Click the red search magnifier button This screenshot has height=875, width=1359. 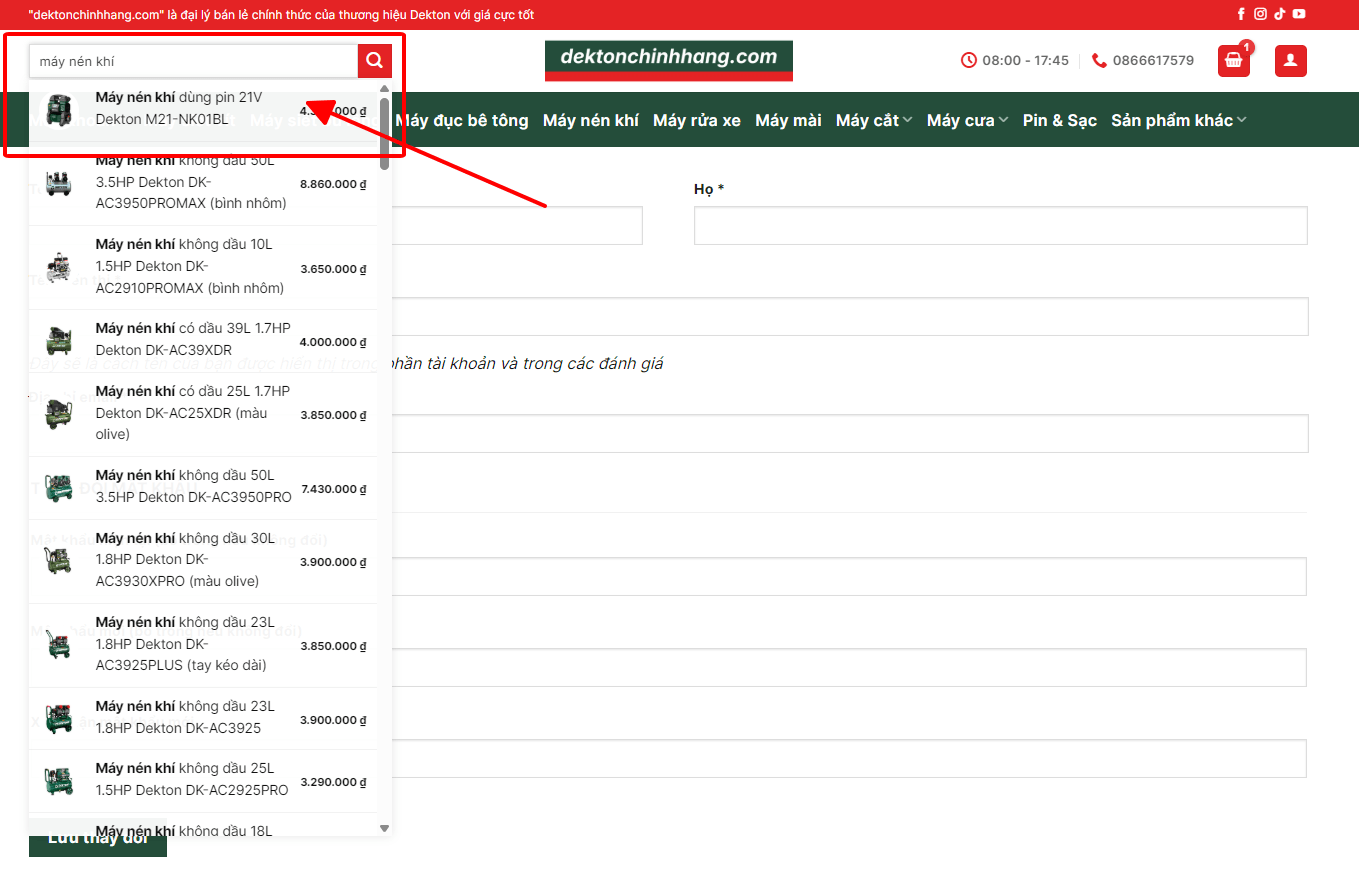coord(374,61)
